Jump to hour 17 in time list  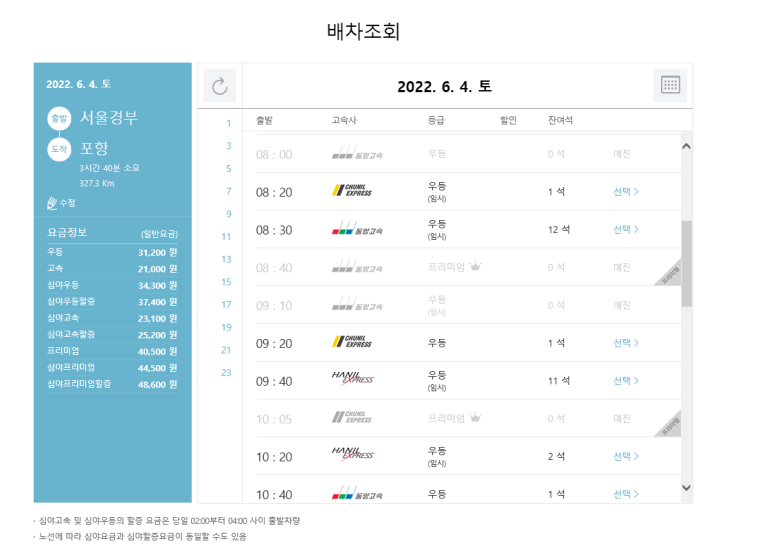point(226,305)
